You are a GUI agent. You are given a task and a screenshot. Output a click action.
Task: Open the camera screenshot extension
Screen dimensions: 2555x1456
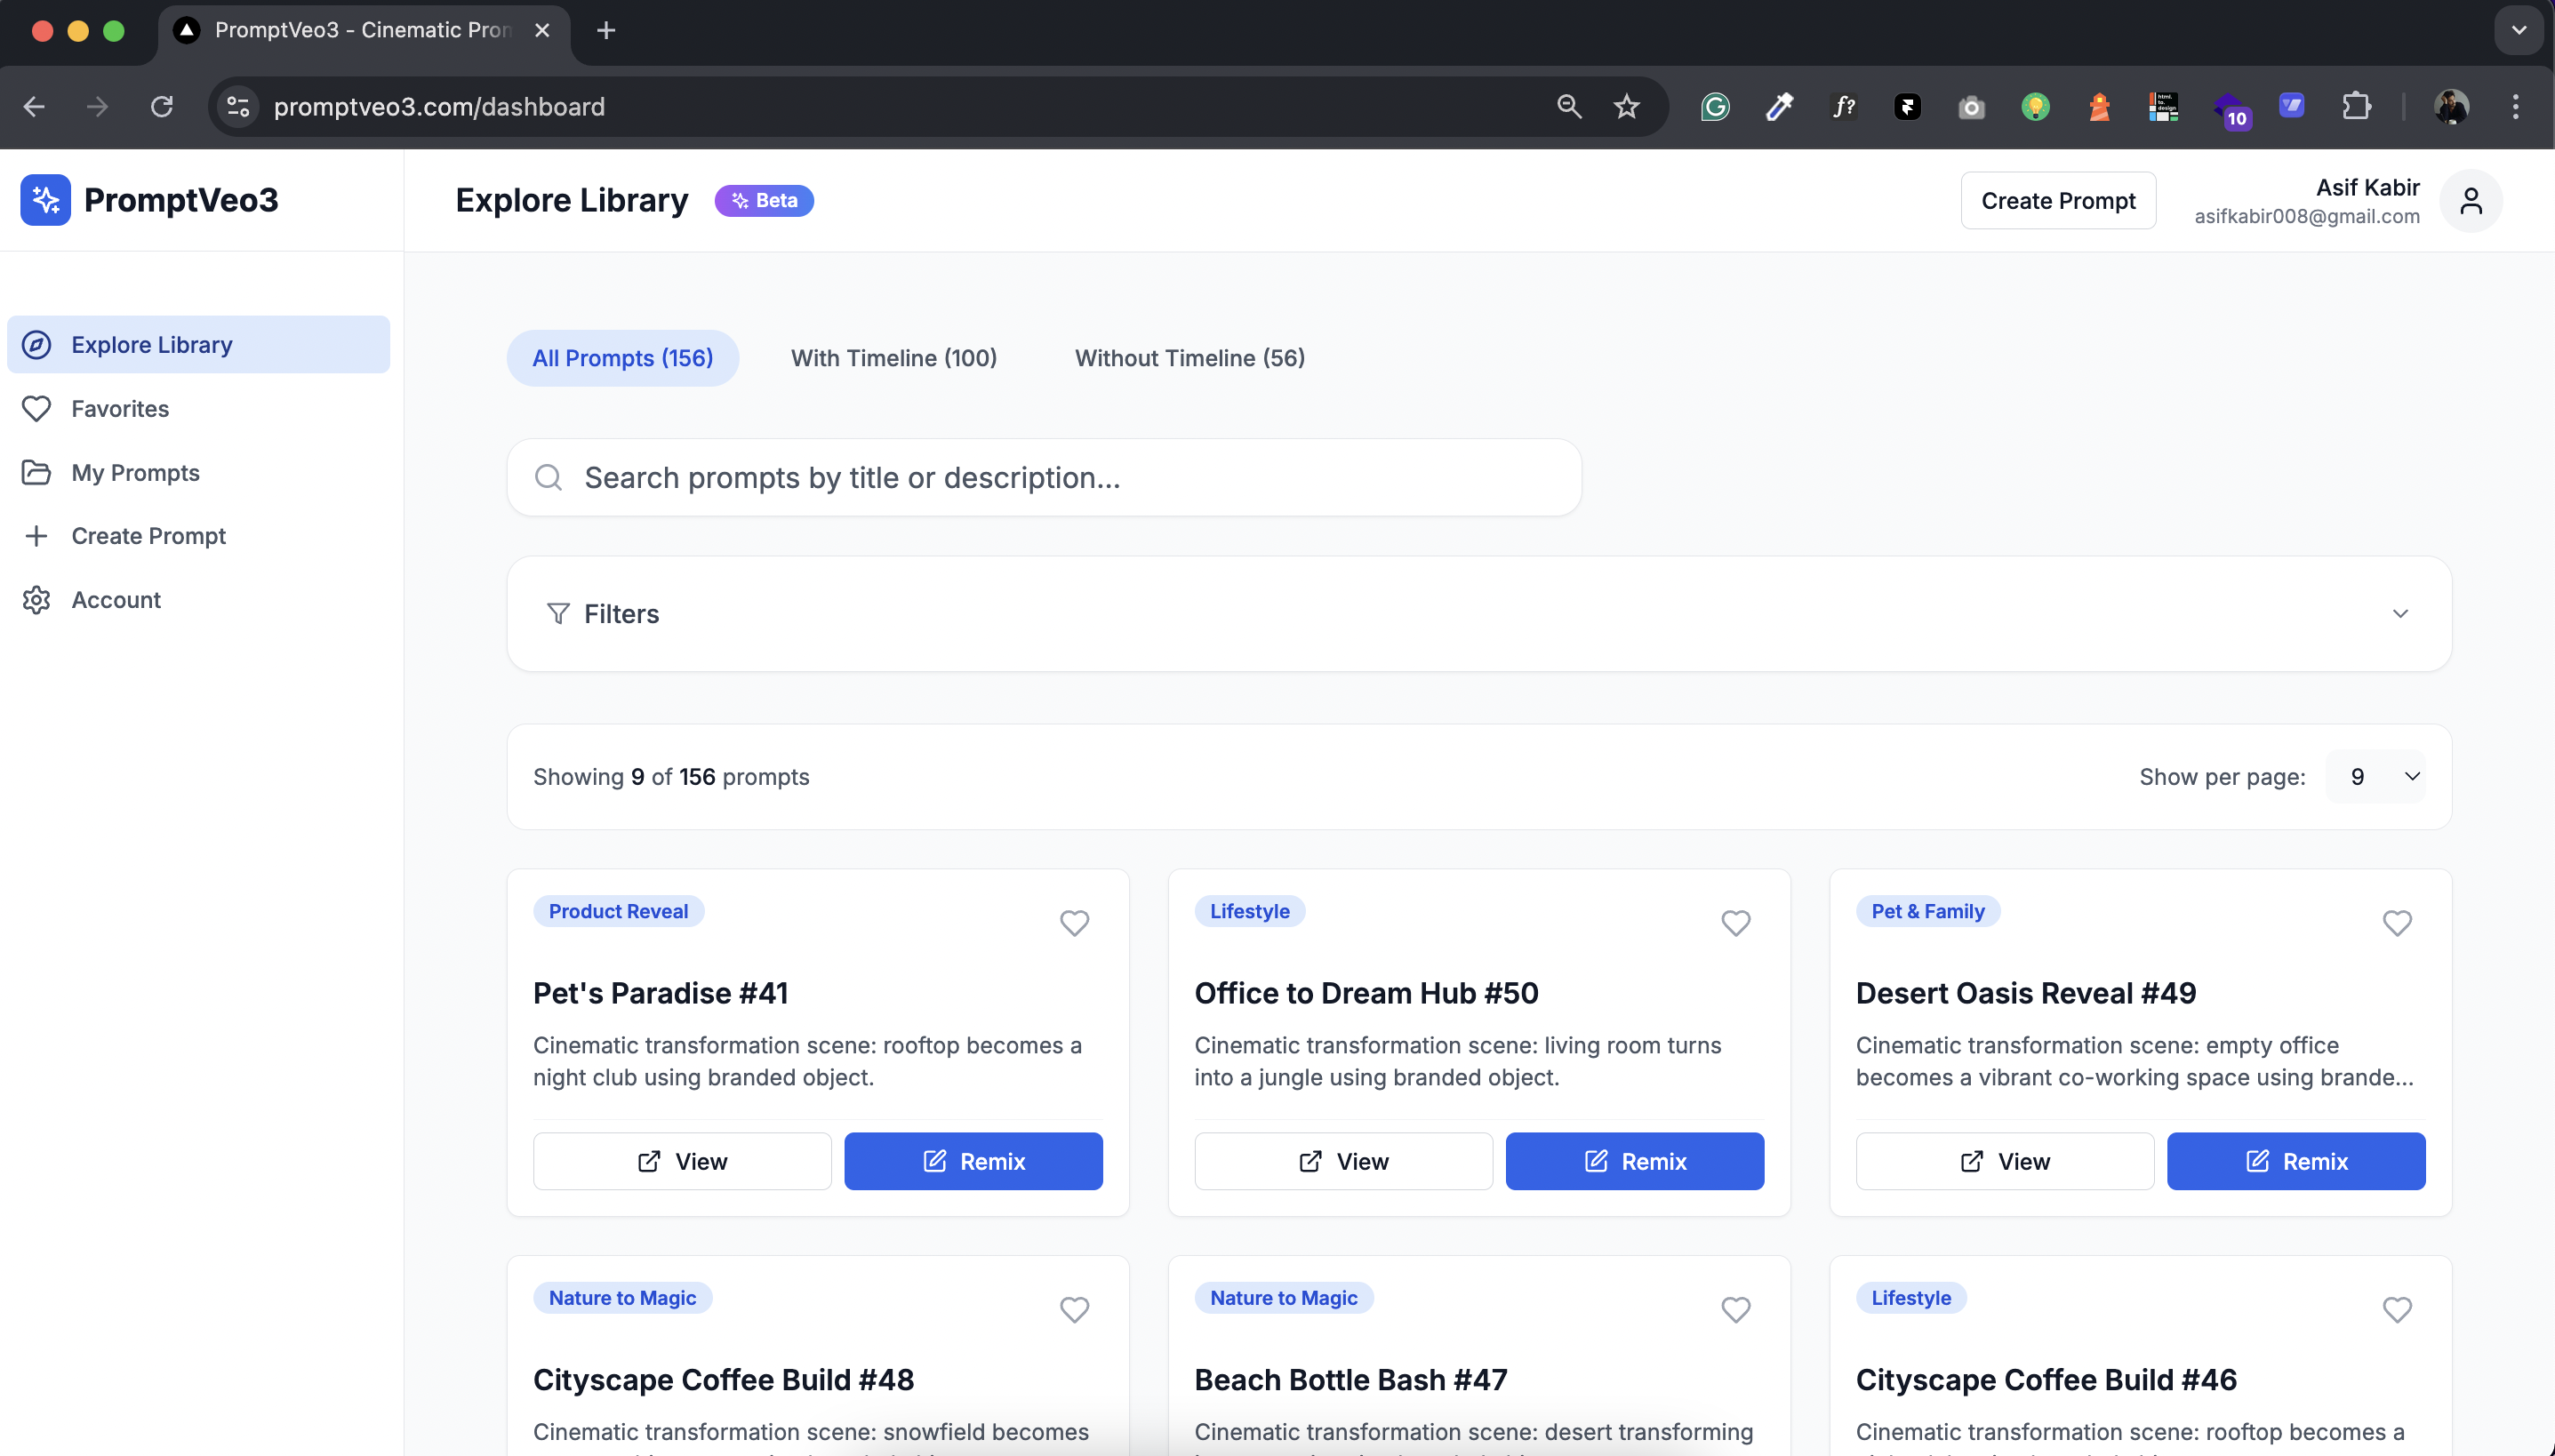(1971, 106)
